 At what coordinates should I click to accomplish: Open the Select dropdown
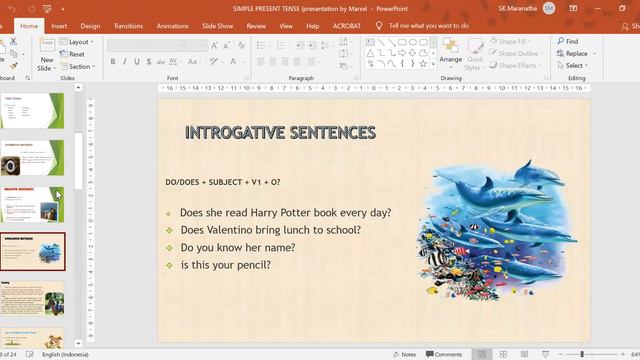click(x=573, y=65)
